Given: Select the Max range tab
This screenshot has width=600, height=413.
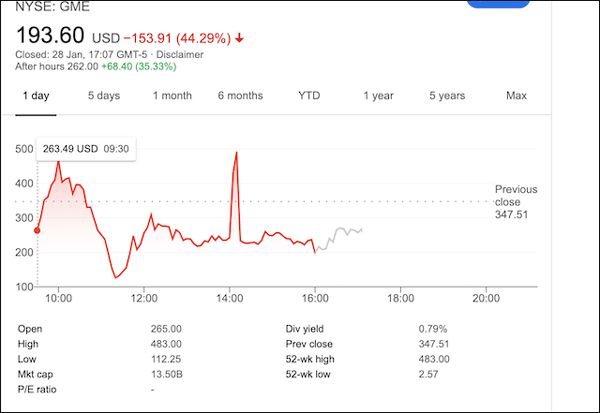Looking at the screenshot, I should [516, 96].
